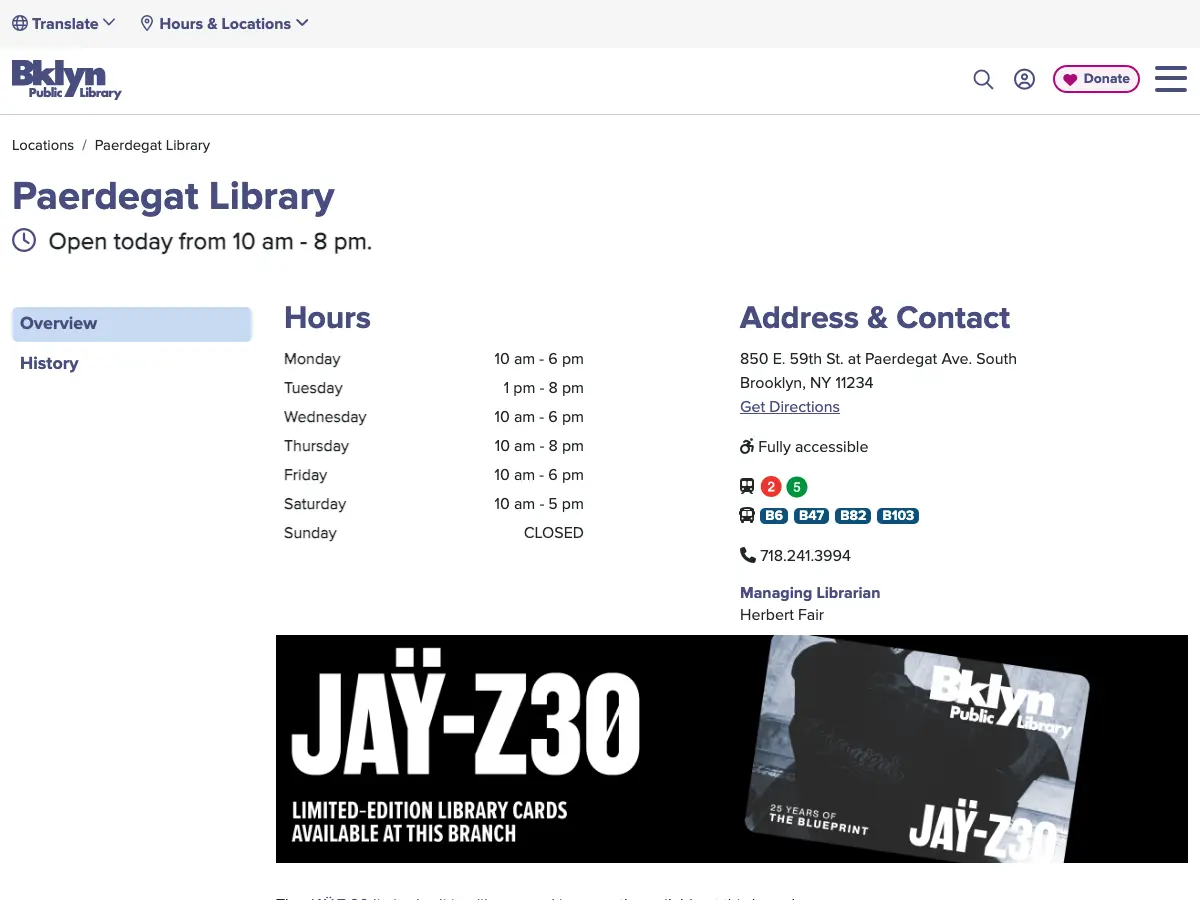Click the Hours heading
The image size is (1200, 900).
pyautogui.click(x=327, y=318)
